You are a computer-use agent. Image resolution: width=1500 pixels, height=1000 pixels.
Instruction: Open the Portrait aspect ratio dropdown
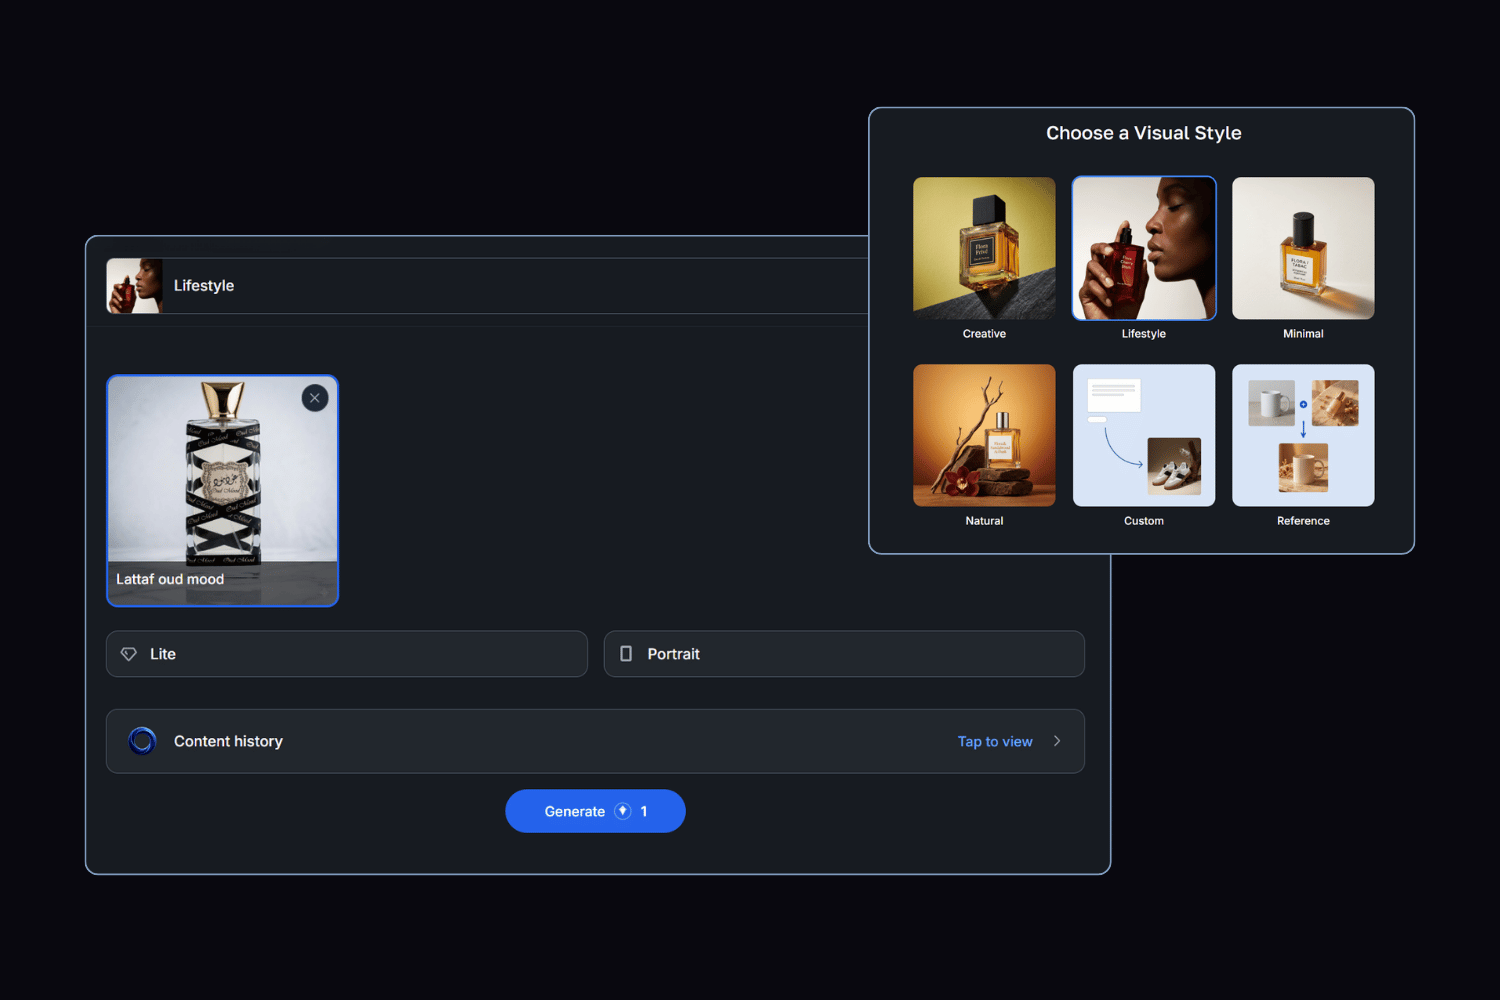844,654
